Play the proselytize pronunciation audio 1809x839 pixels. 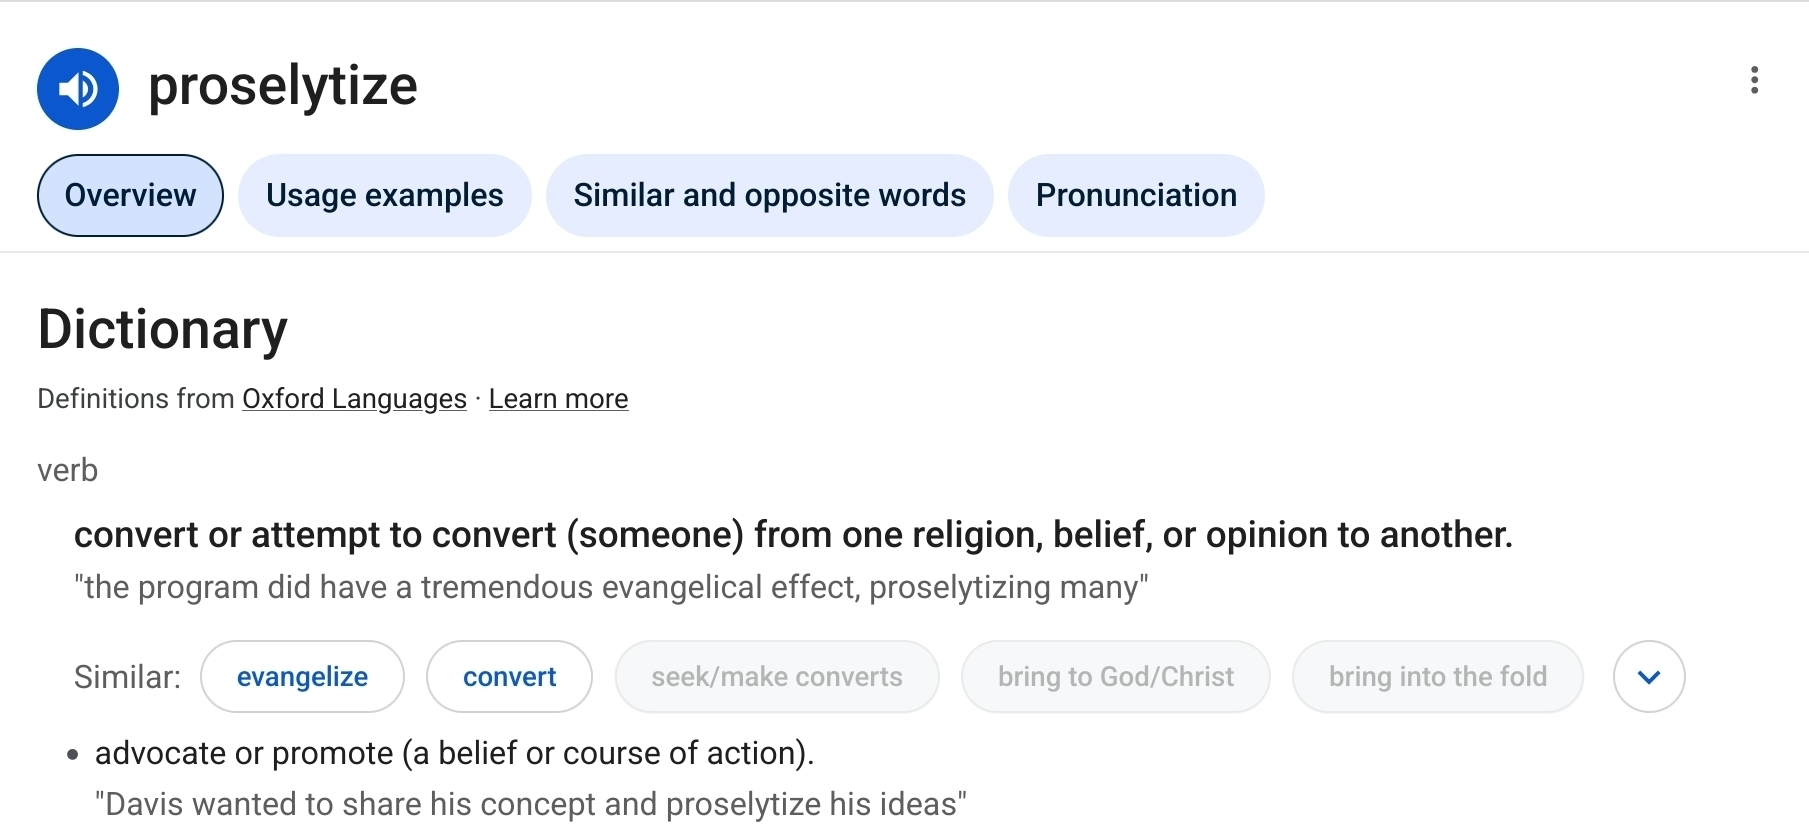click(x=78, y=89)
